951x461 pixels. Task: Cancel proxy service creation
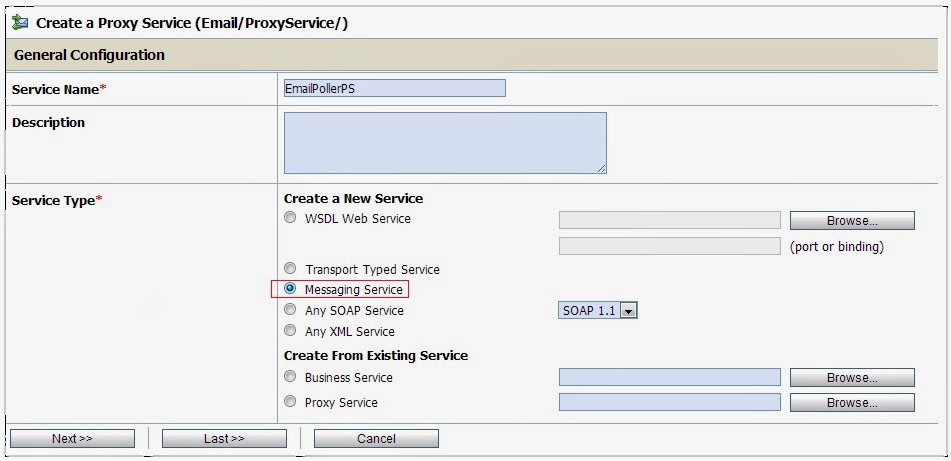point(376,439)
